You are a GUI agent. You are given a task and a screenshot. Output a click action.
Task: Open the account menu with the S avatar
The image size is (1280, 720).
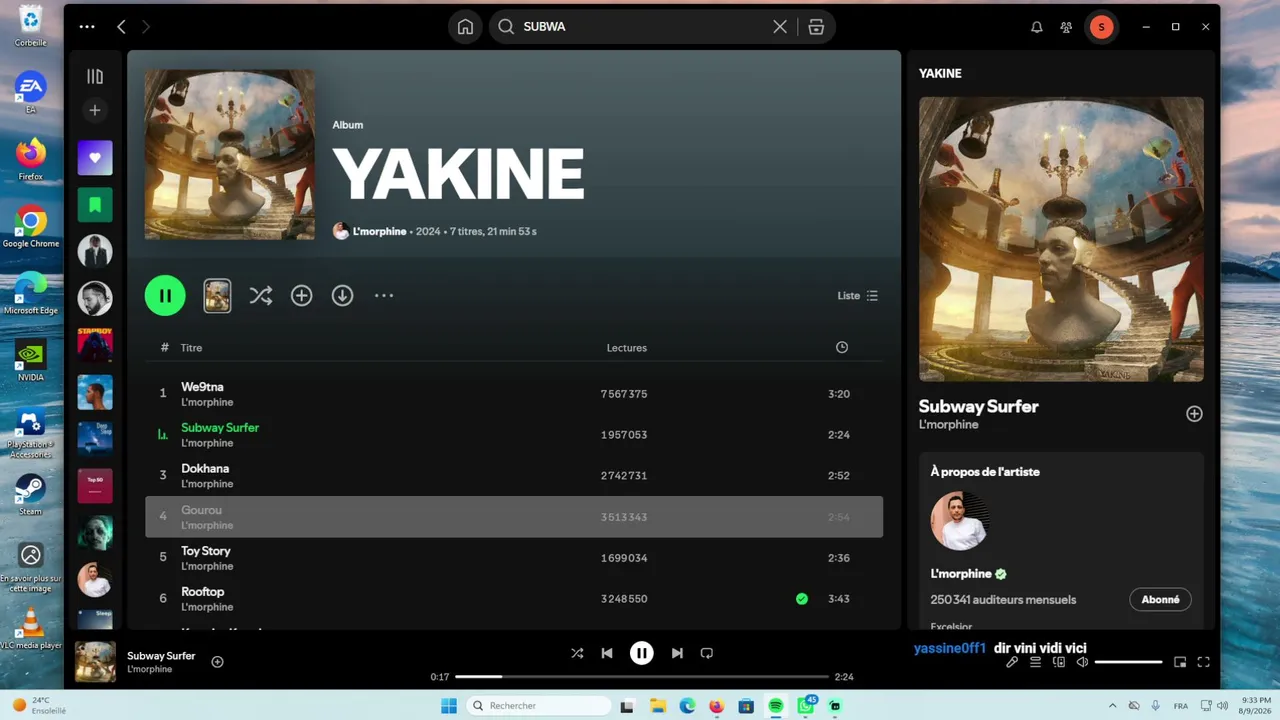[x=1101, y=27]
